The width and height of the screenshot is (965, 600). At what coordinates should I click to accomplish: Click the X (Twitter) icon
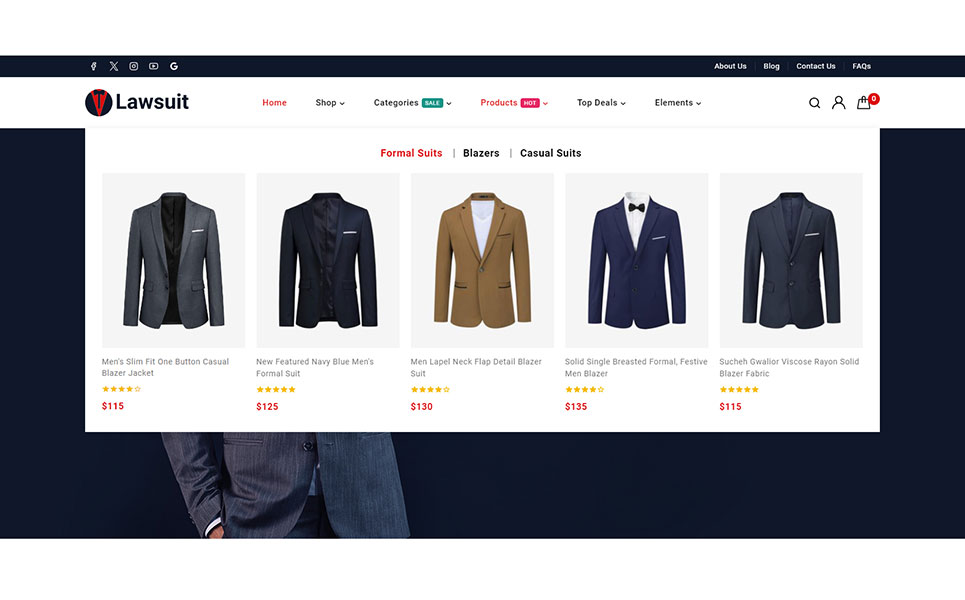tap(114, 66)
